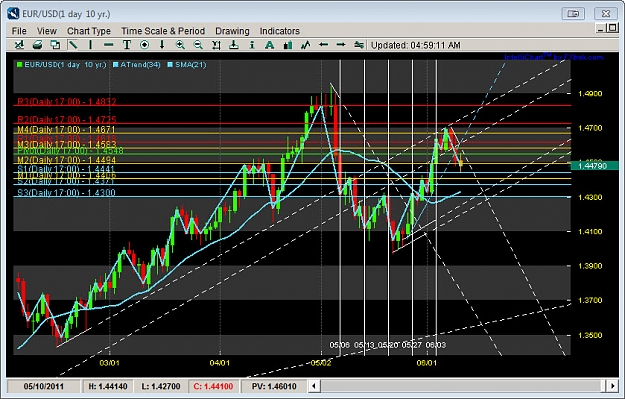Screen dimensions: 625x399
Task: Open the Chart Type menu
Action: pos(89,31)
